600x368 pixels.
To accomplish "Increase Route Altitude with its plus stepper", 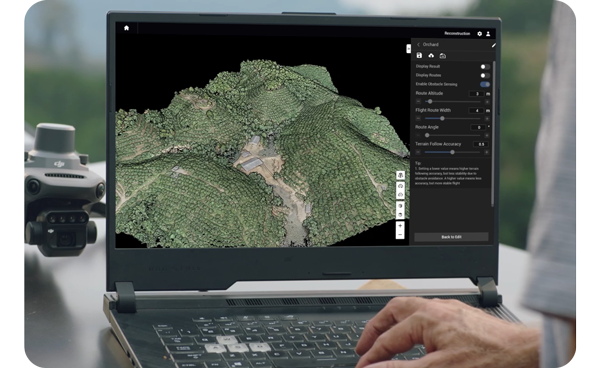I will click(487, 102).
